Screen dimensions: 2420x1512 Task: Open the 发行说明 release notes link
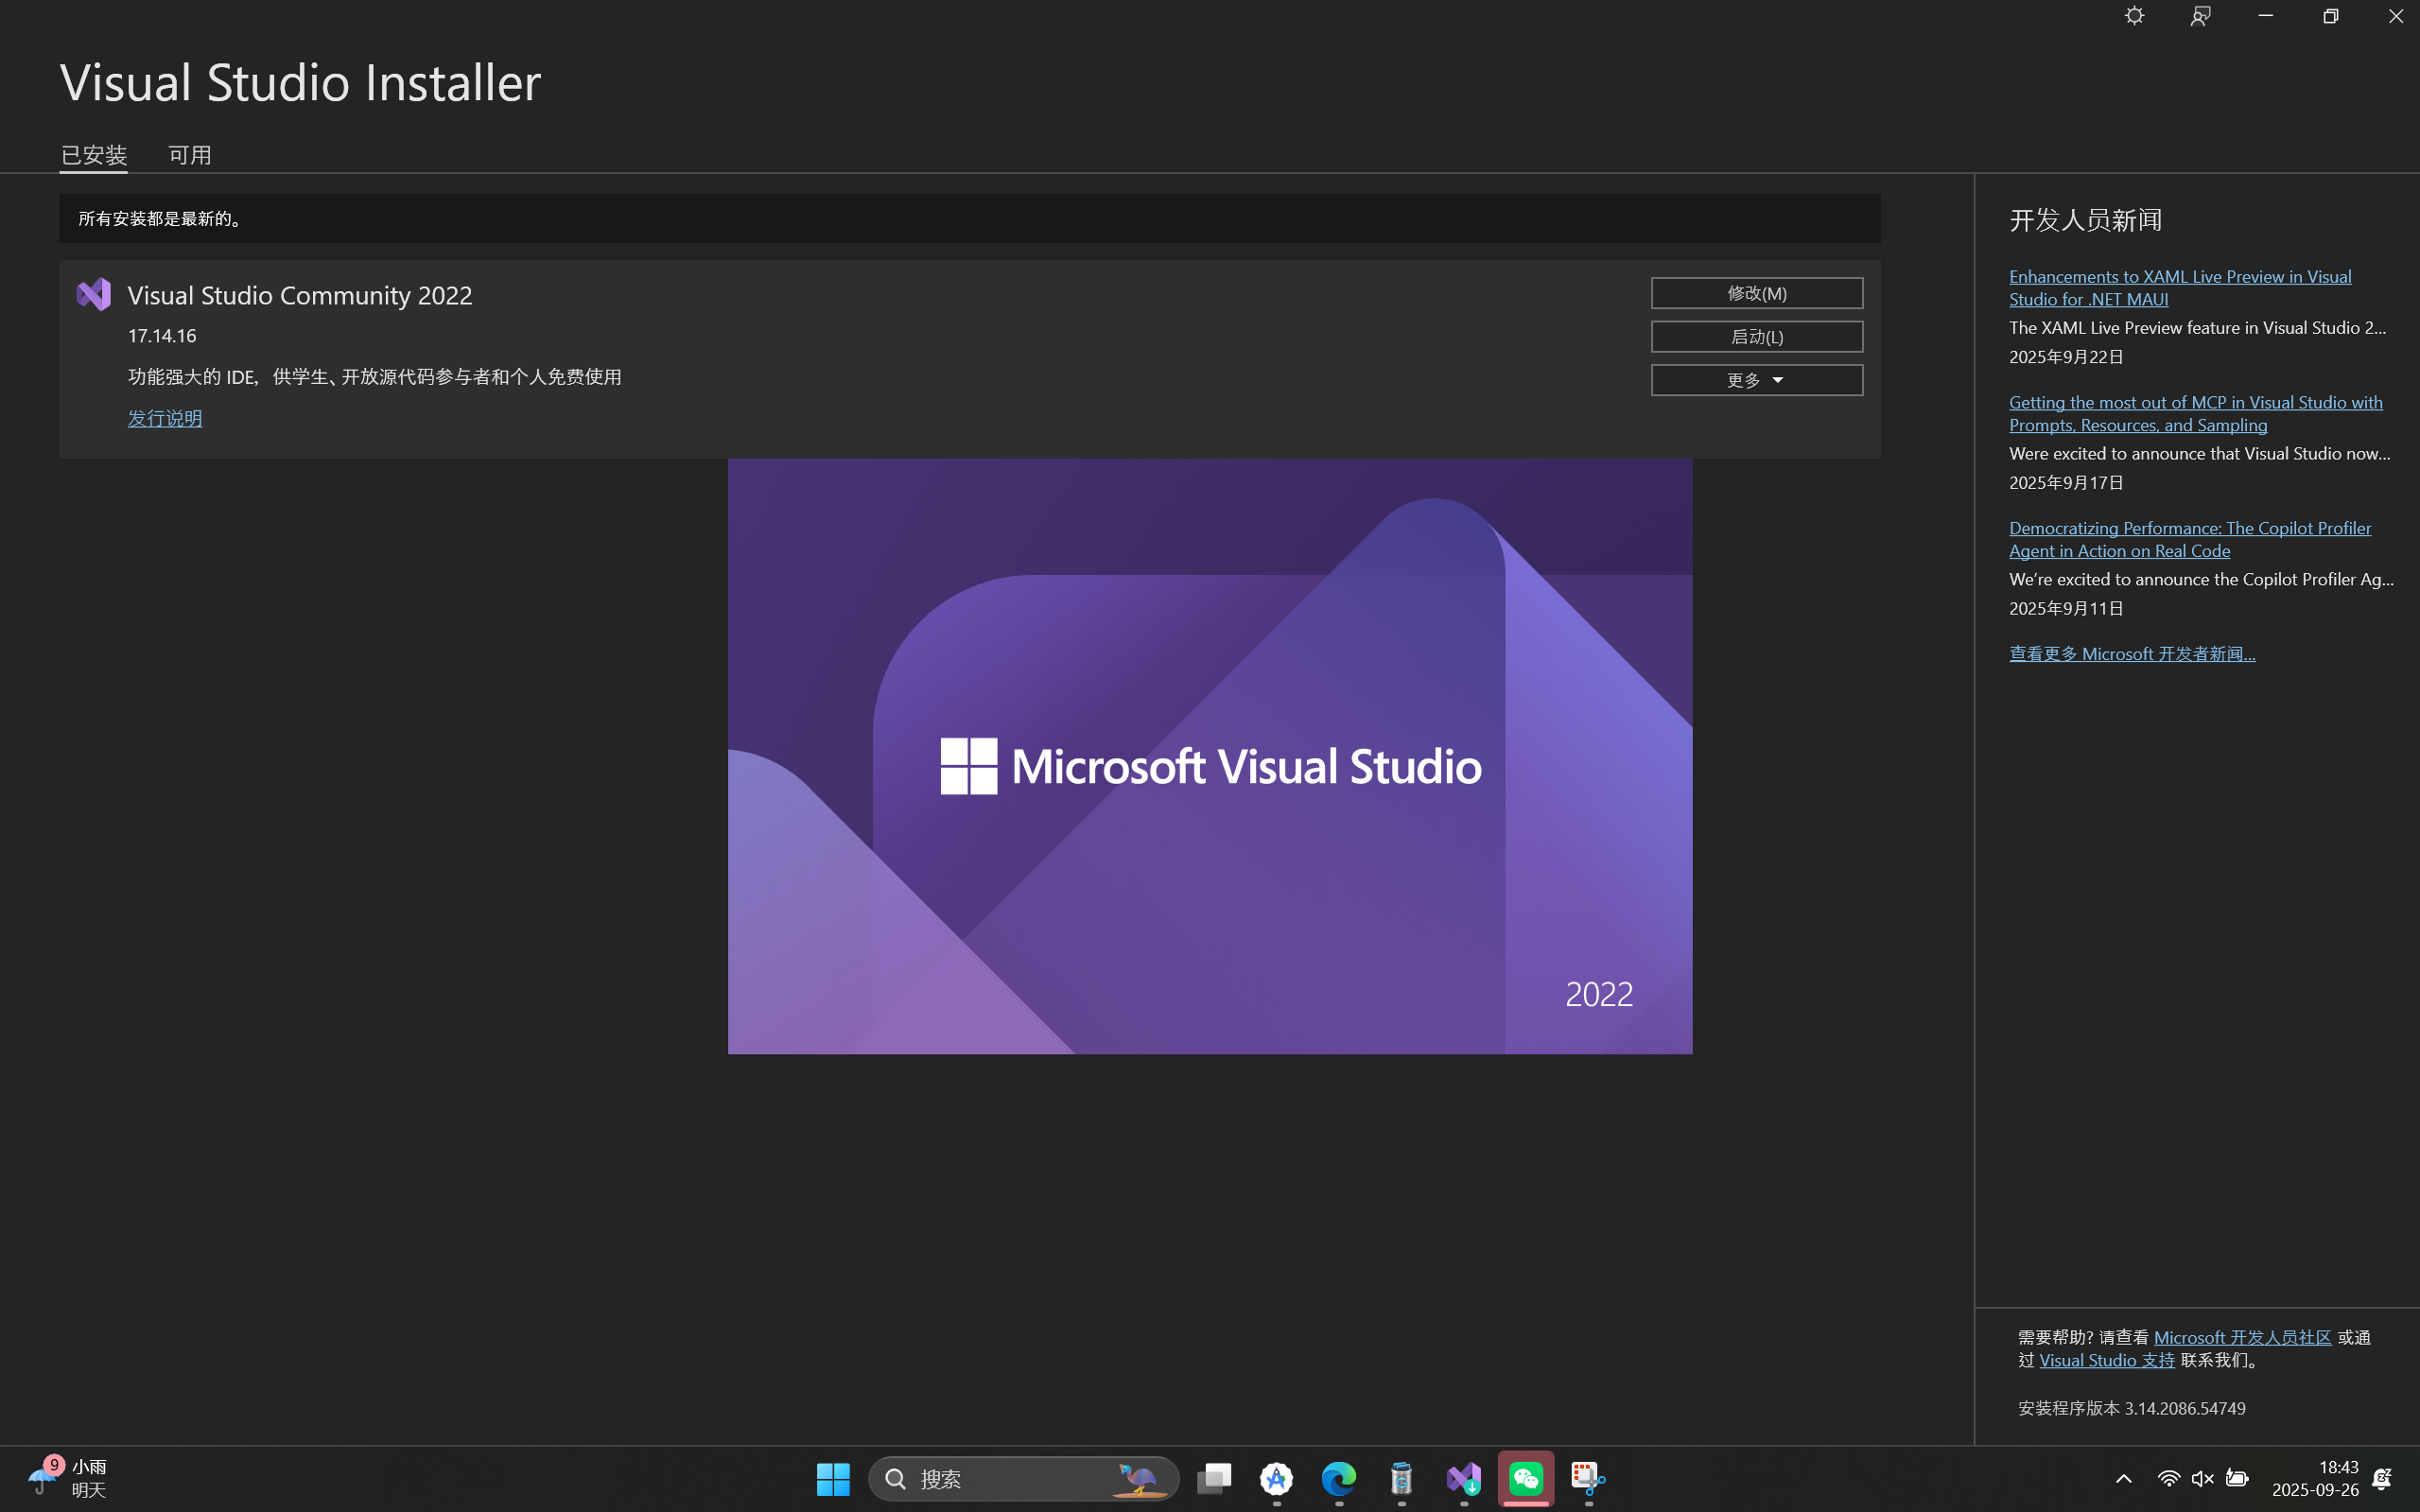[x=165, y=418]
